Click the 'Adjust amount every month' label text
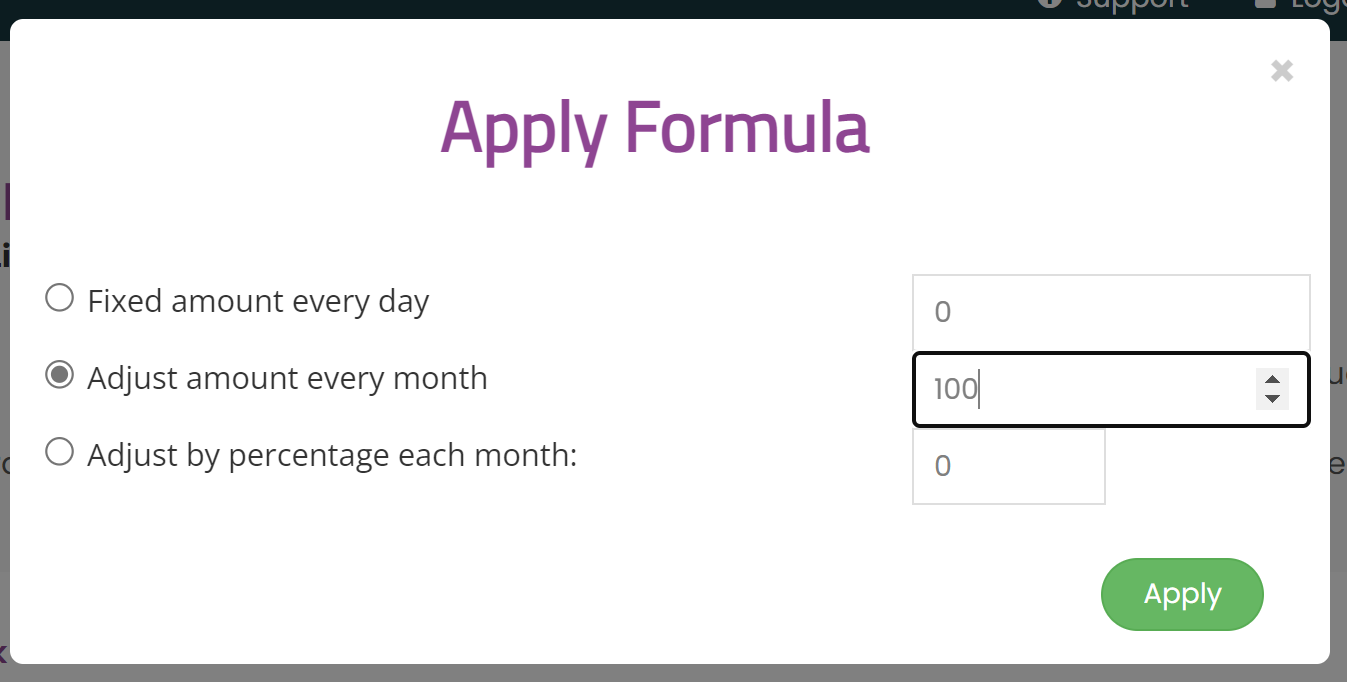The width and height of the screenshot is (1347, 682). click(287, 378)
